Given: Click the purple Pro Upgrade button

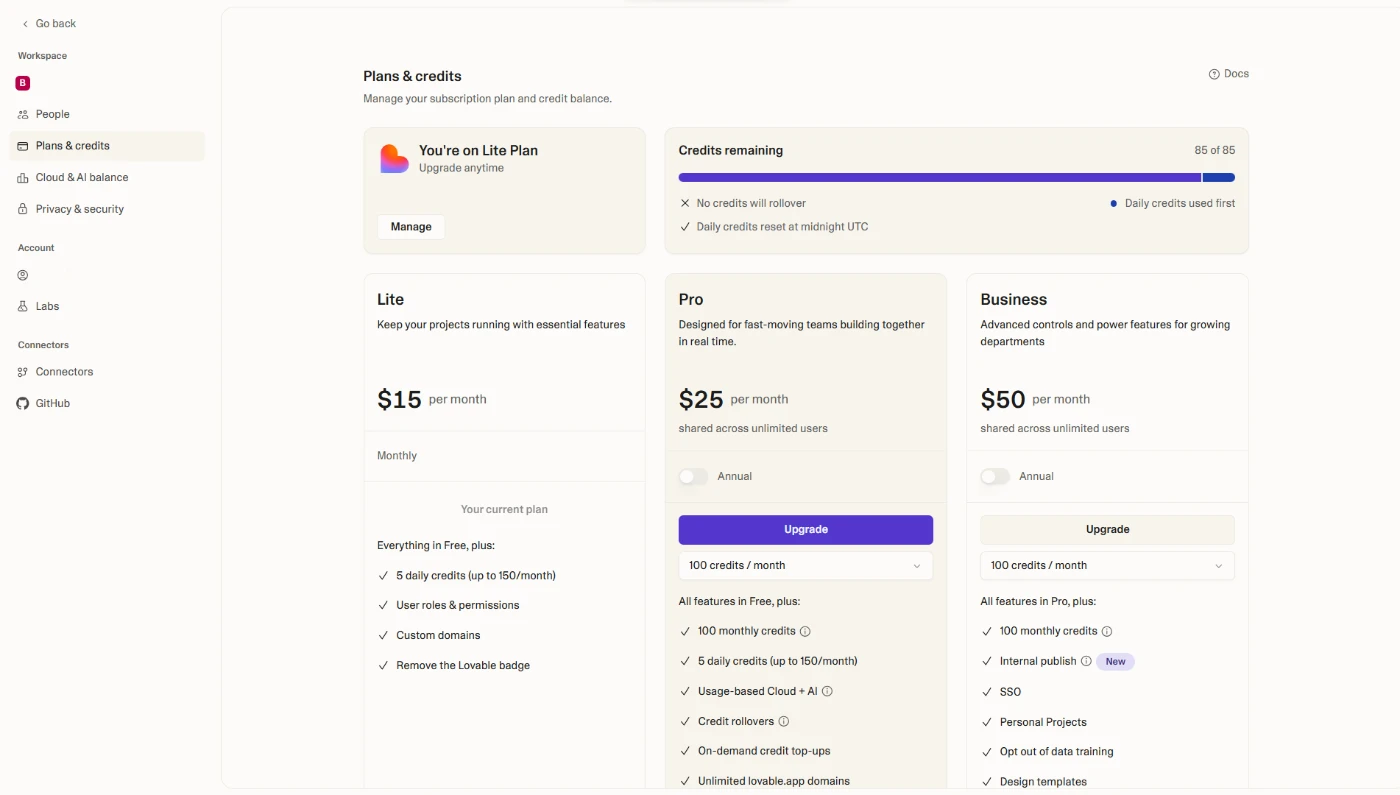Looking at the screenshot, I should click(x=805, y=529).
